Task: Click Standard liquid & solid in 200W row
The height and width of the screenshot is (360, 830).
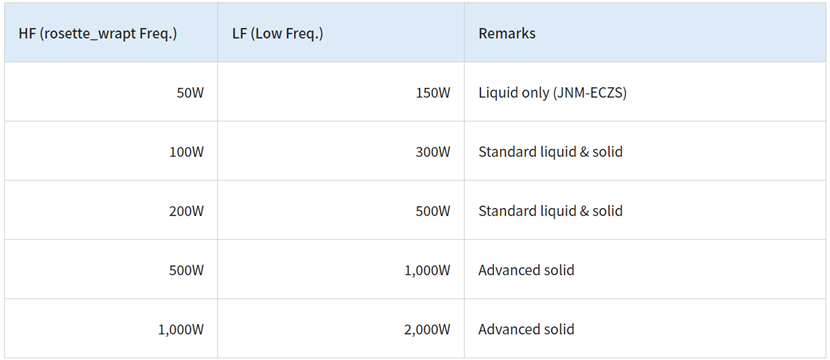Action: pos(551,211)
